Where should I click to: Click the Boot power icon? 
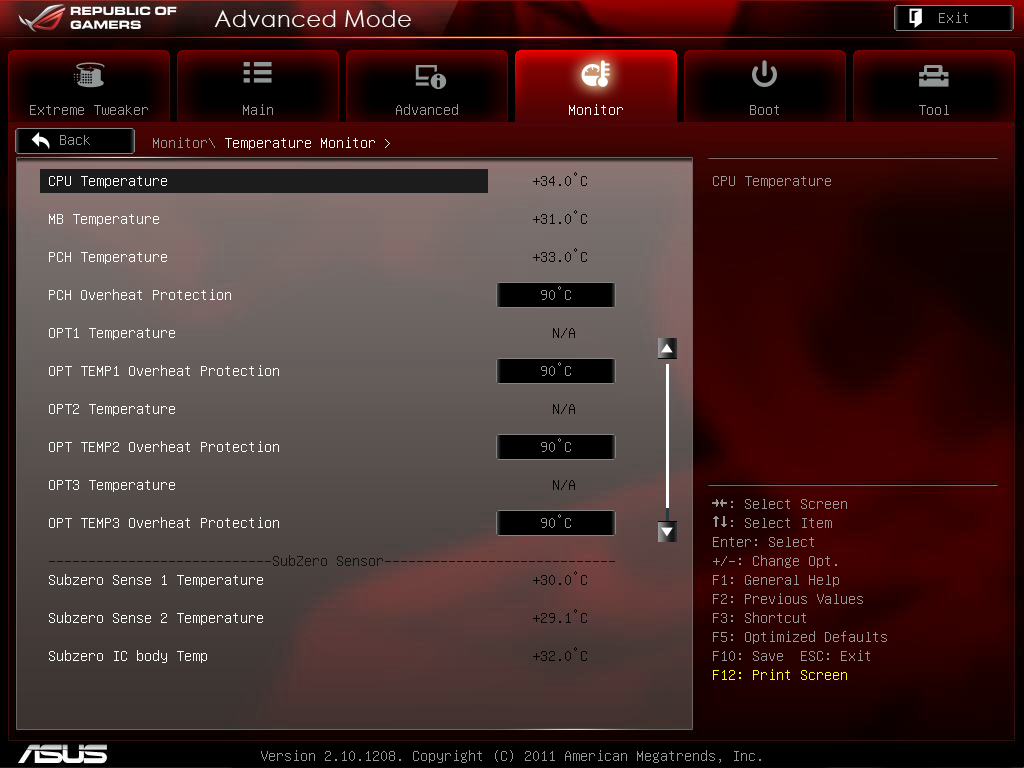click(764, 74)
